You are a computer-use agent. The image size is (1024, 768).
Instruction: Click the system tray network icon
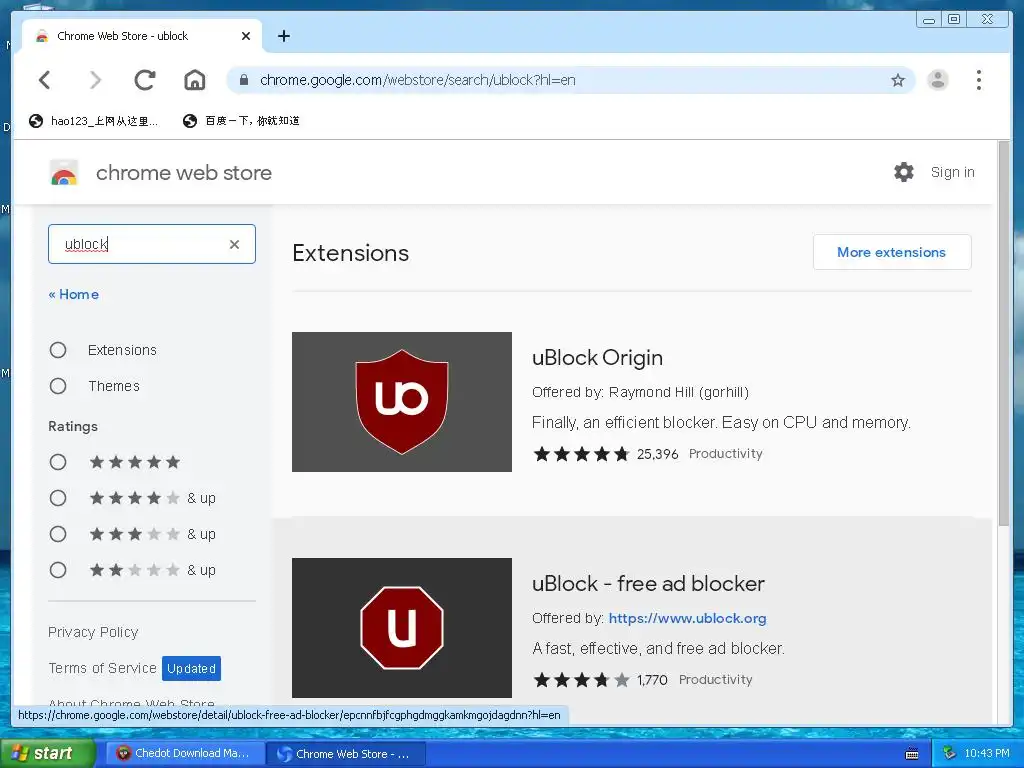click(949, 753)
